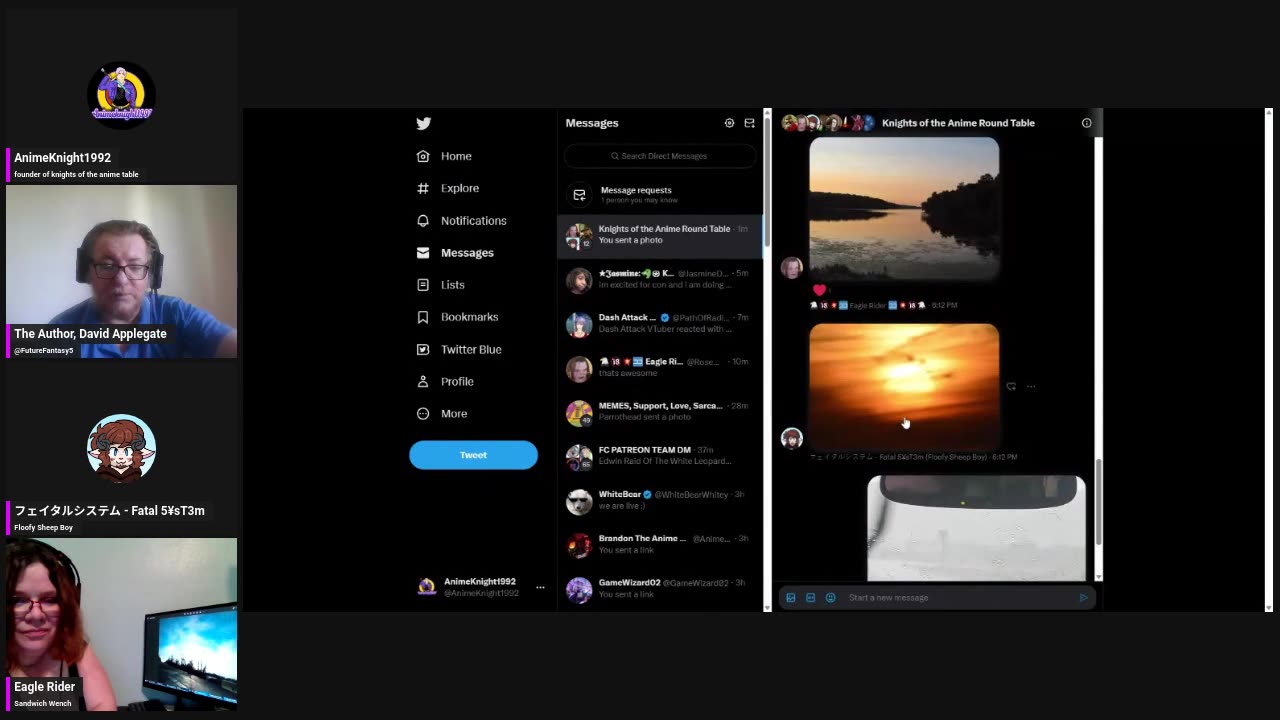Open the Dash Attack conversation

click(660, 323)
